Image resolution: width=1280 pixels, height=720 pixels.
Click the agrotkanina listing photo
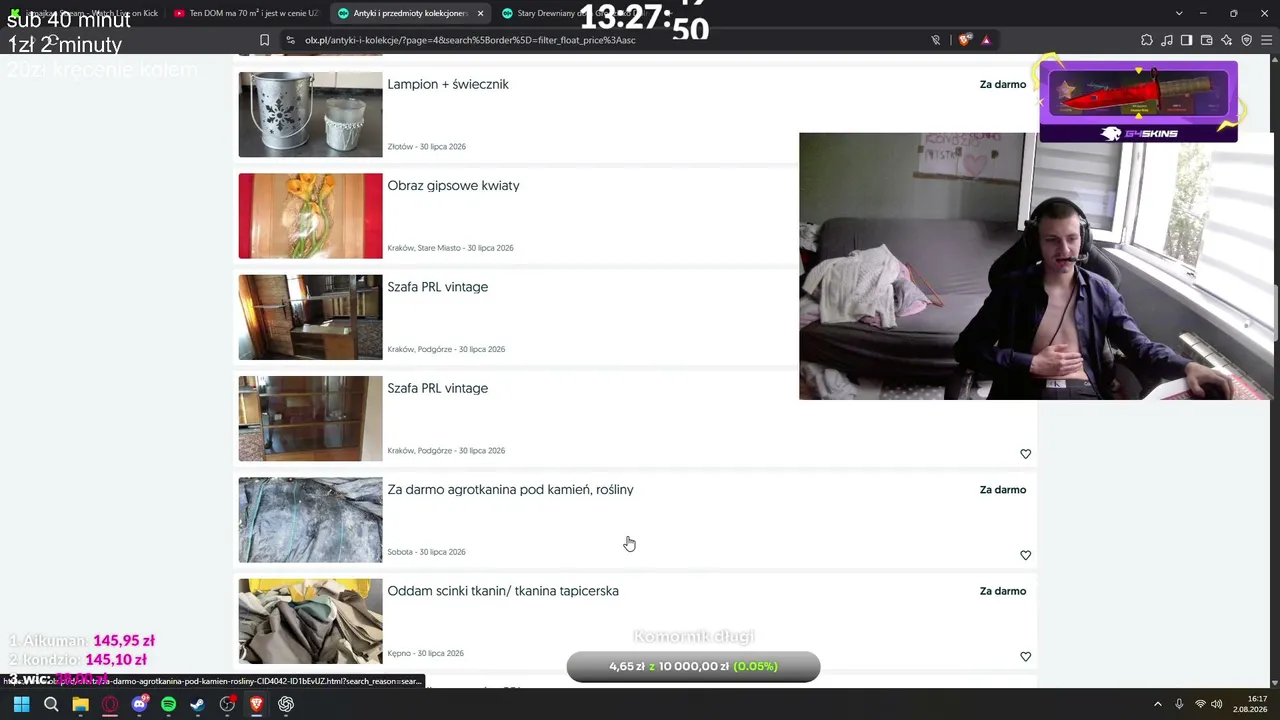(310, 520)
